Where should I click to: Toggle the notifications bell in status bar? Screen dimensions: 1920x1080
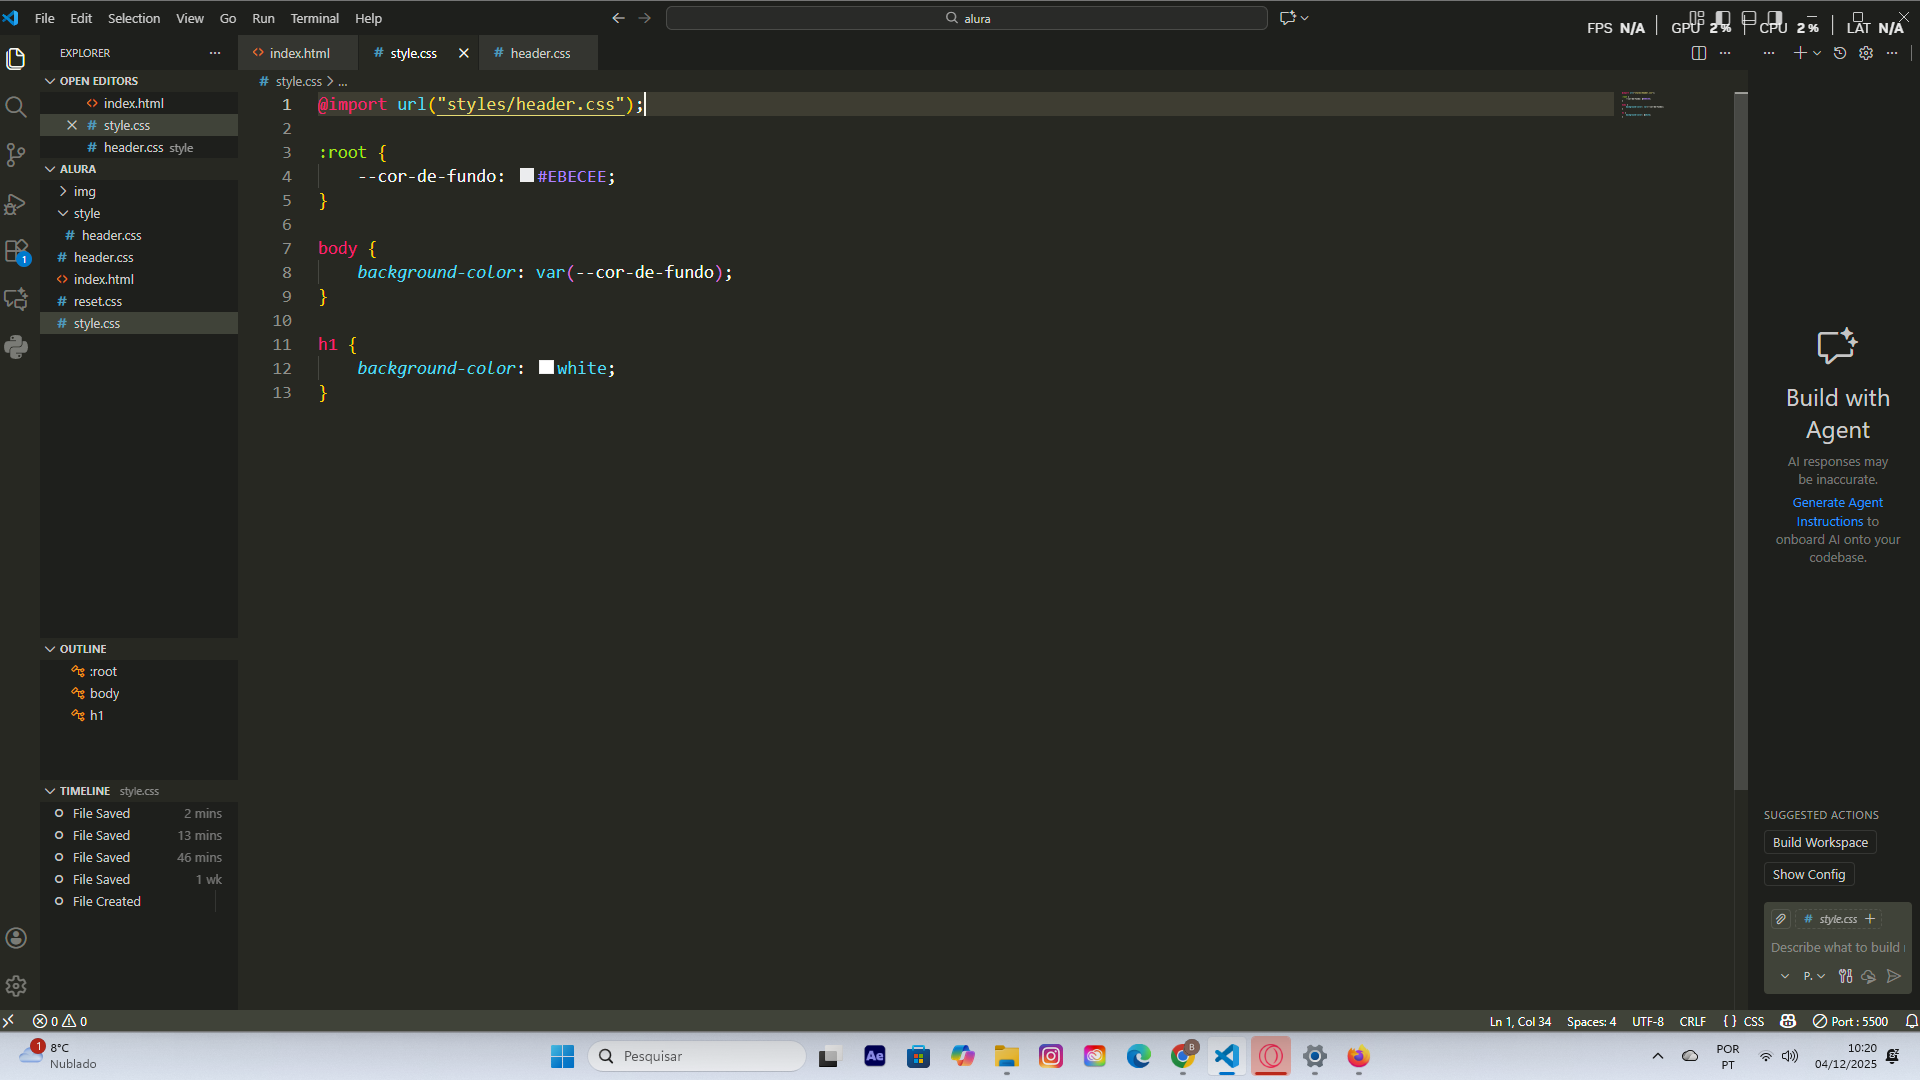coord(1911,1021)
